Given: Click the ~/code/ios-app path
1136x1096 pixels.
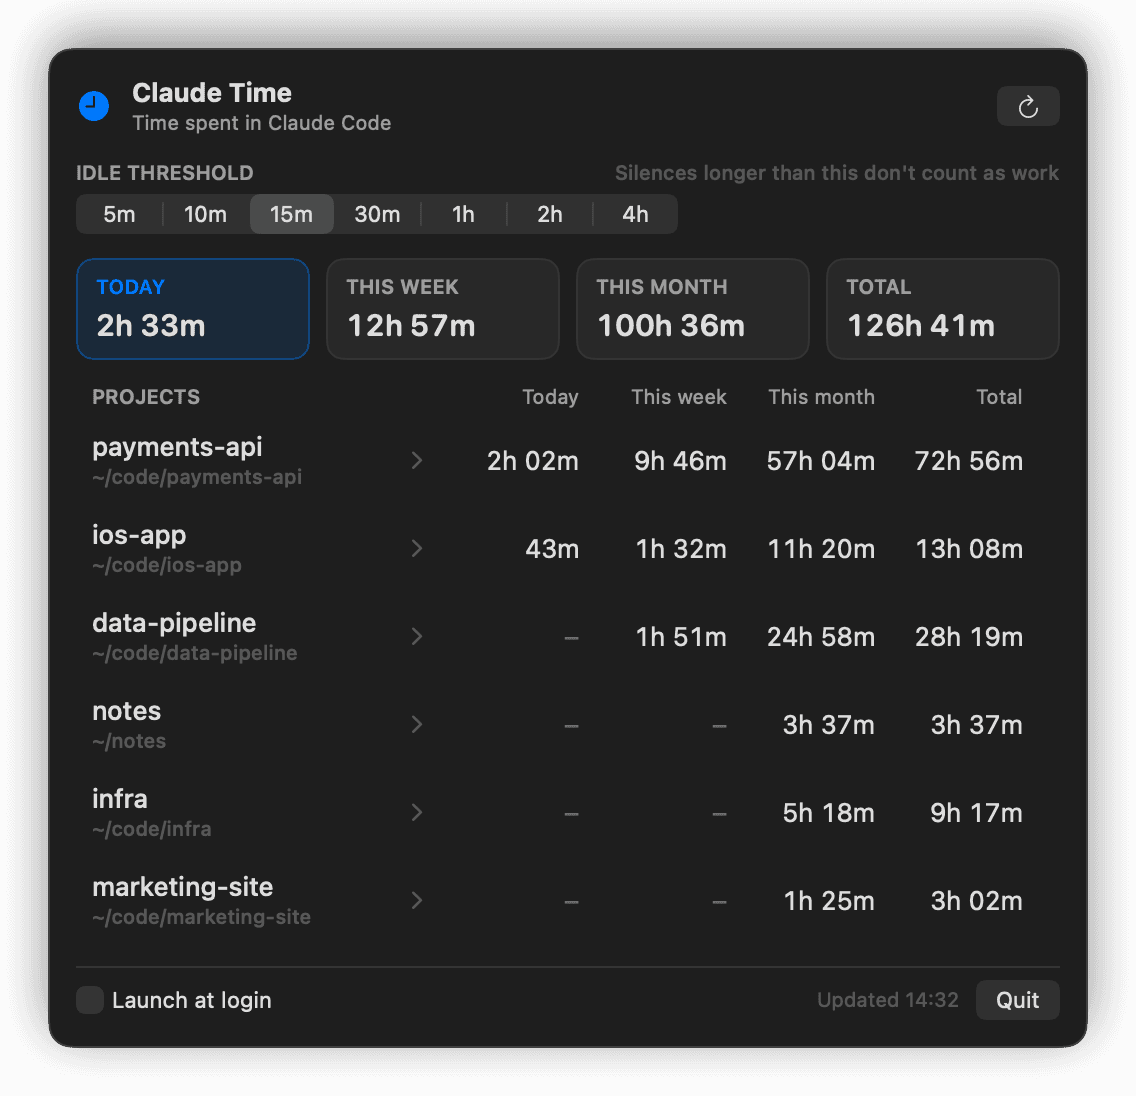Looking at the screenshot, I should pyautogui.click(x=167, y=565).
